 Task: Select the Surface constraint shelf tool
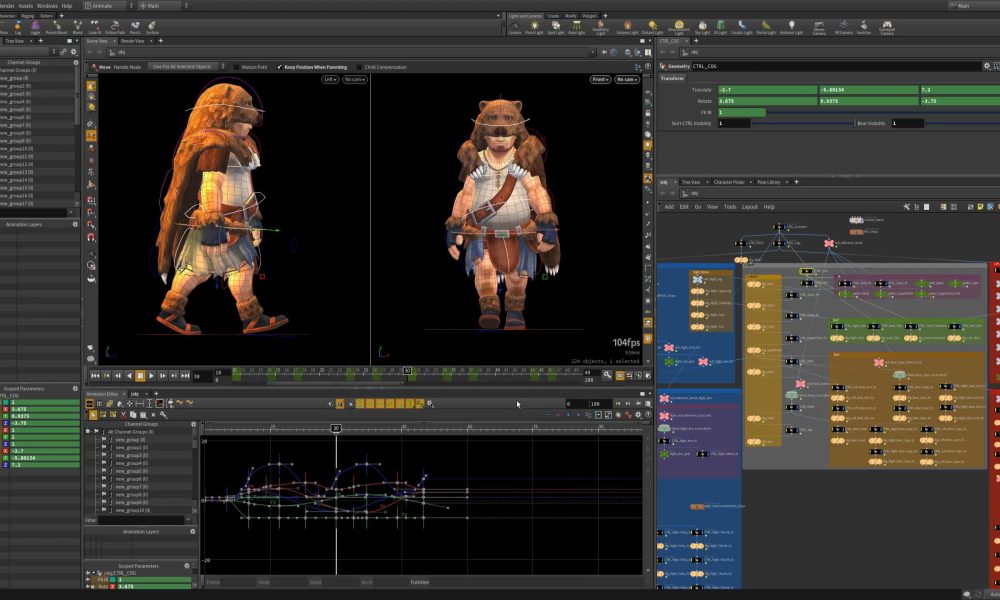pyautogui.click(x=152, y=27)
